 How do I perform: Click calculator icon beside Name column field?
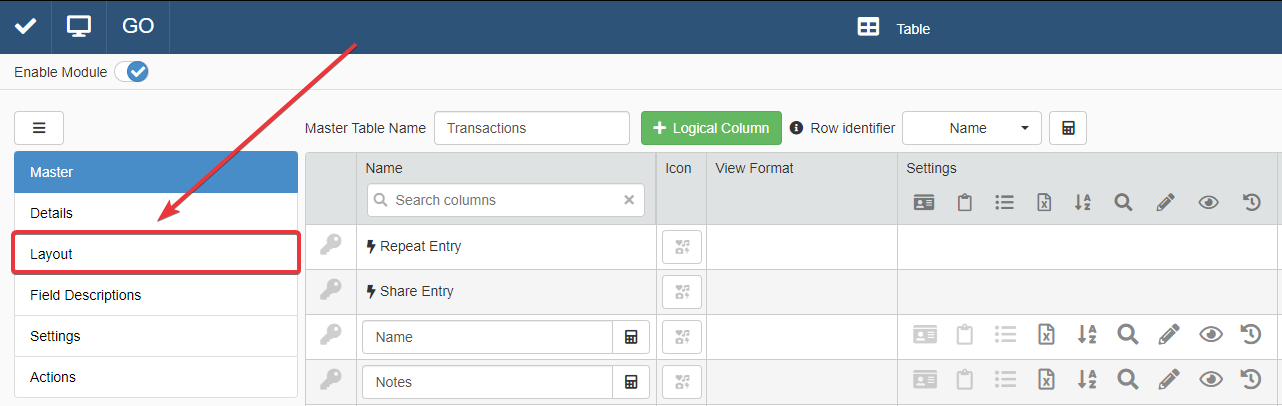pos(631,338)
